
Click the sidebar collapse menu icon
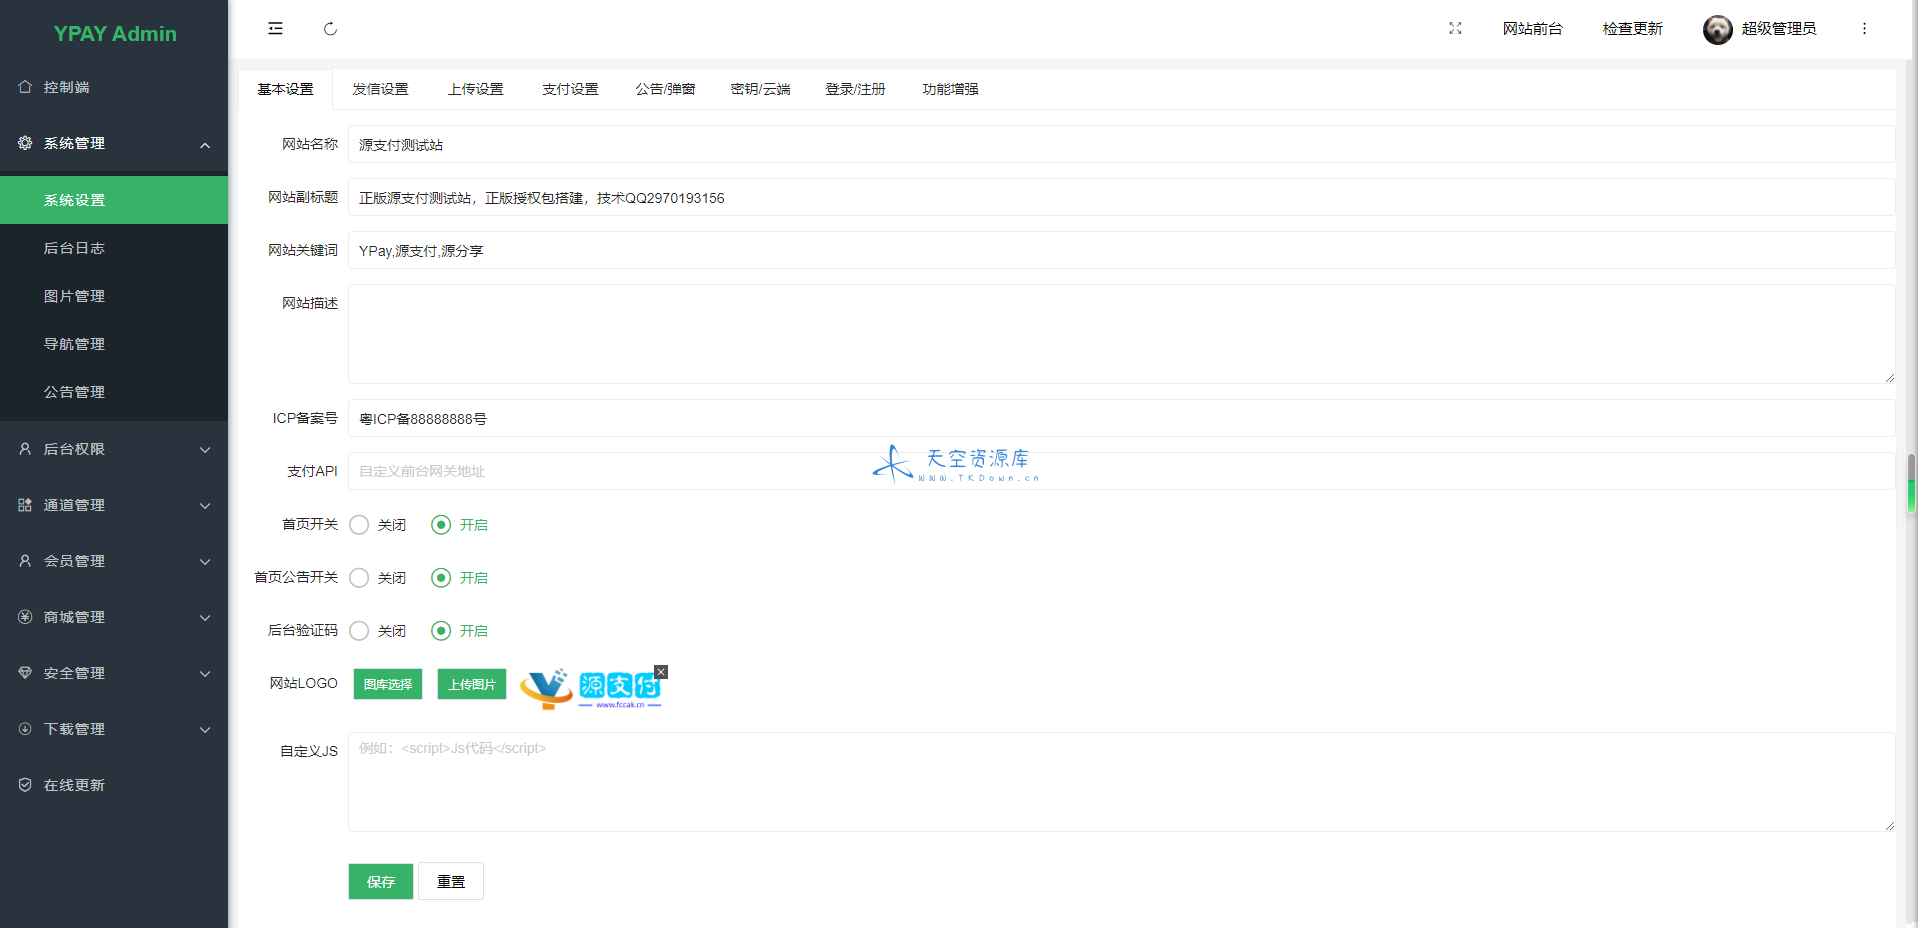[275, 29]
